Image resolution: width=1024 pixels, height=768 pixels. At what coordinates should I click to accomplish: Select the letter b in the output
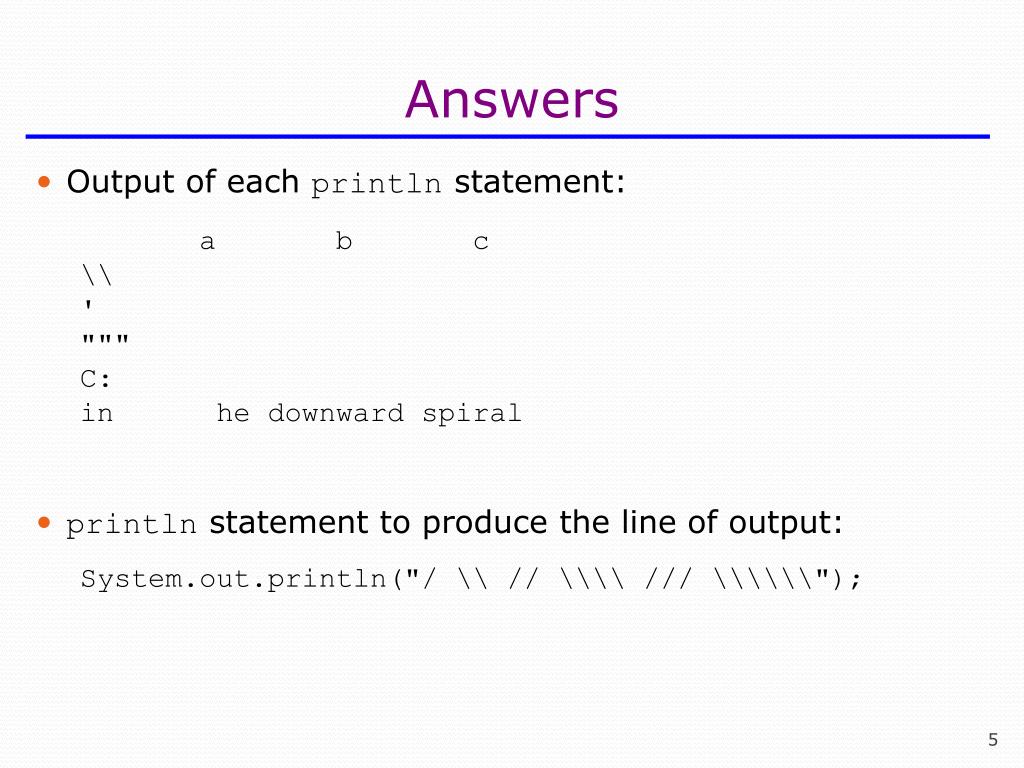pos(344,241)
